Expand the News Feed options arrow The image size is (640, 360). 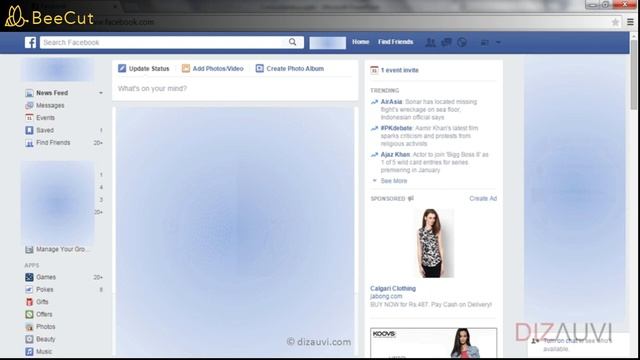click(101, 93)
